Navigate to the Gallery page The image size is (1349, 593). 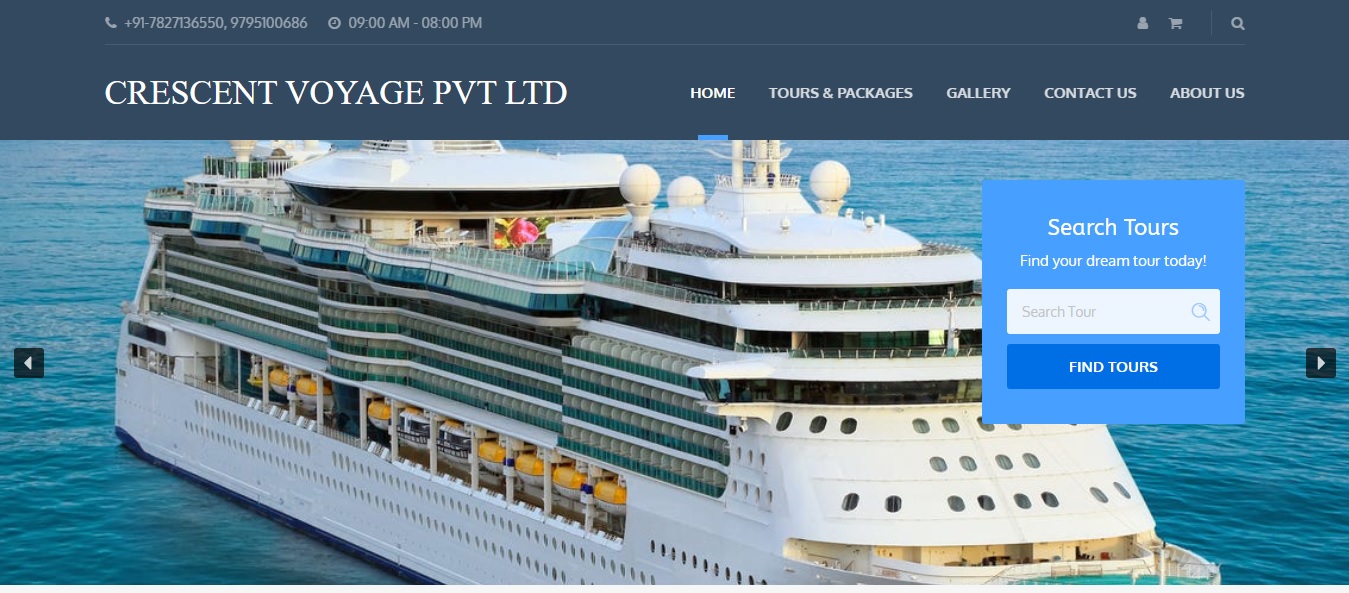(978, 93)
